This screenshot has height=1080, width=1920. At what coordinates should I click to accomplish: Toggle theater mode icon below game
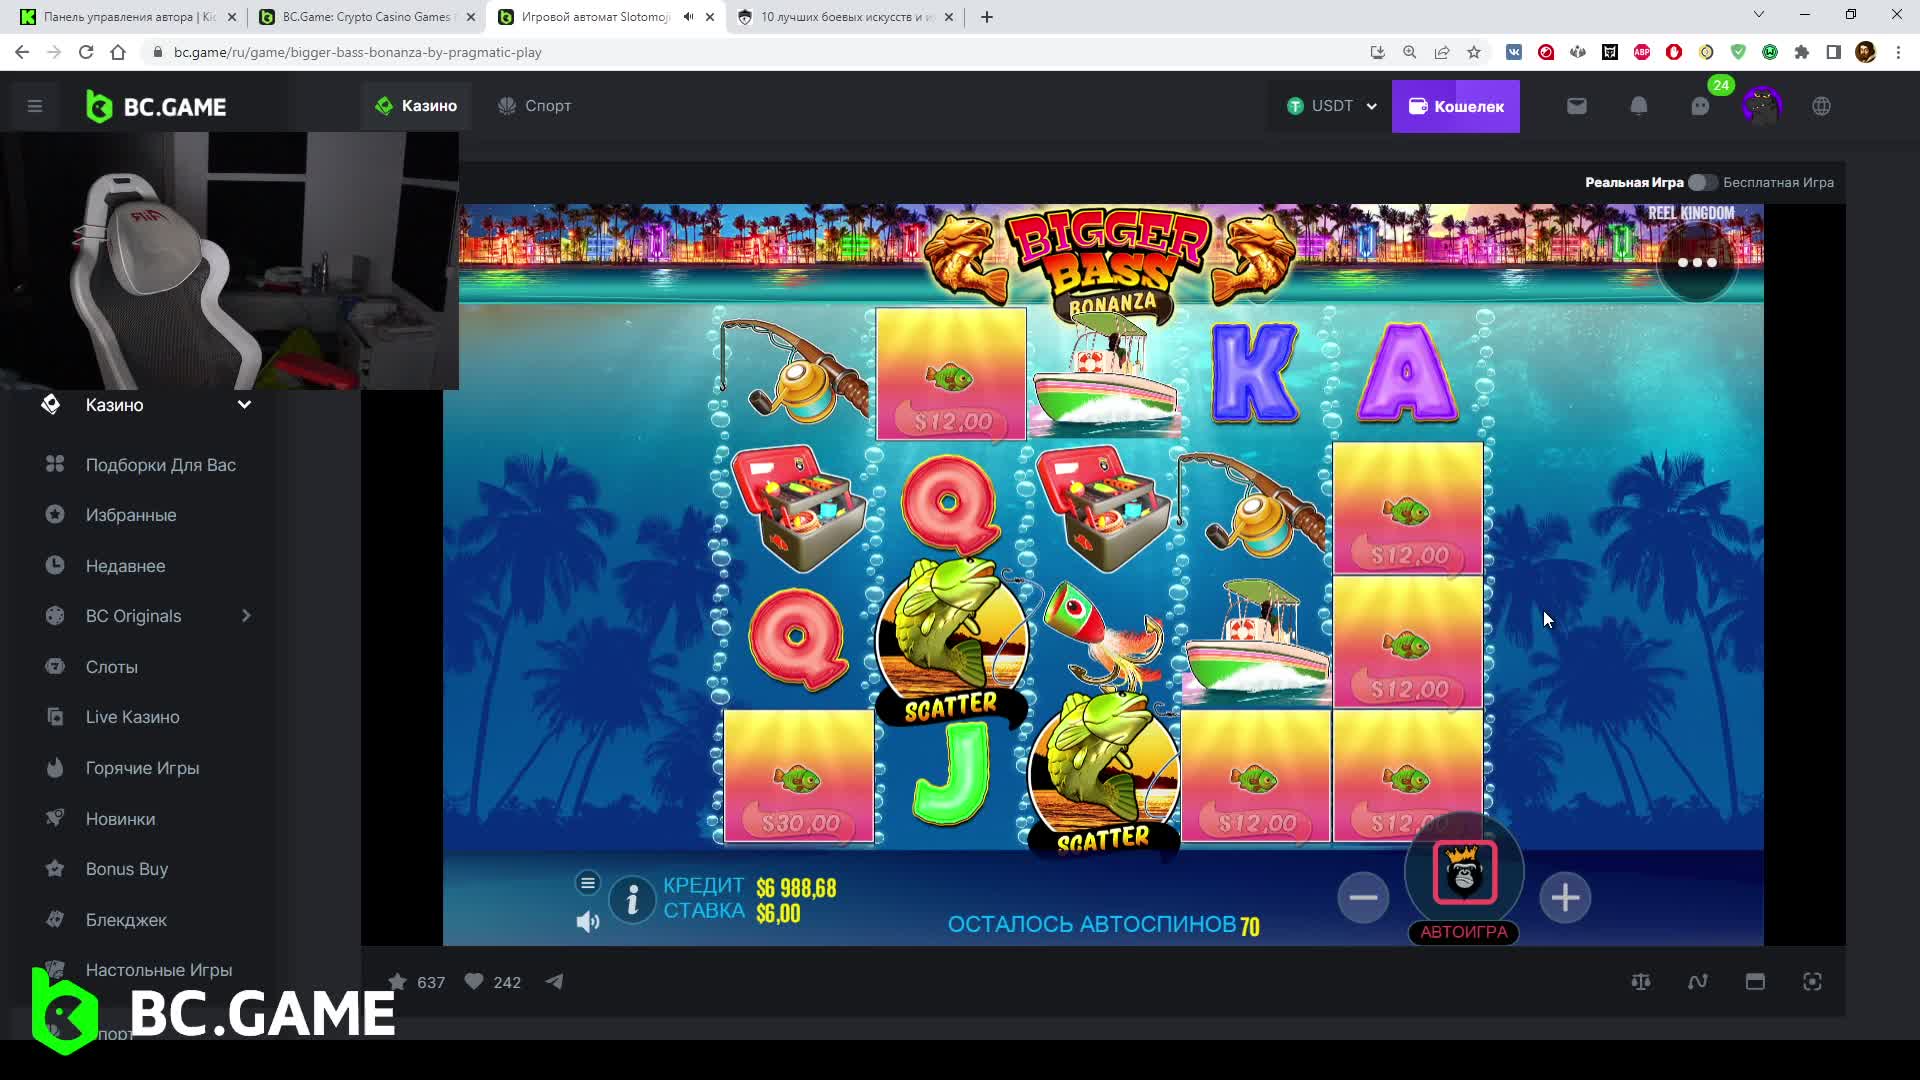click(1755, 982)
